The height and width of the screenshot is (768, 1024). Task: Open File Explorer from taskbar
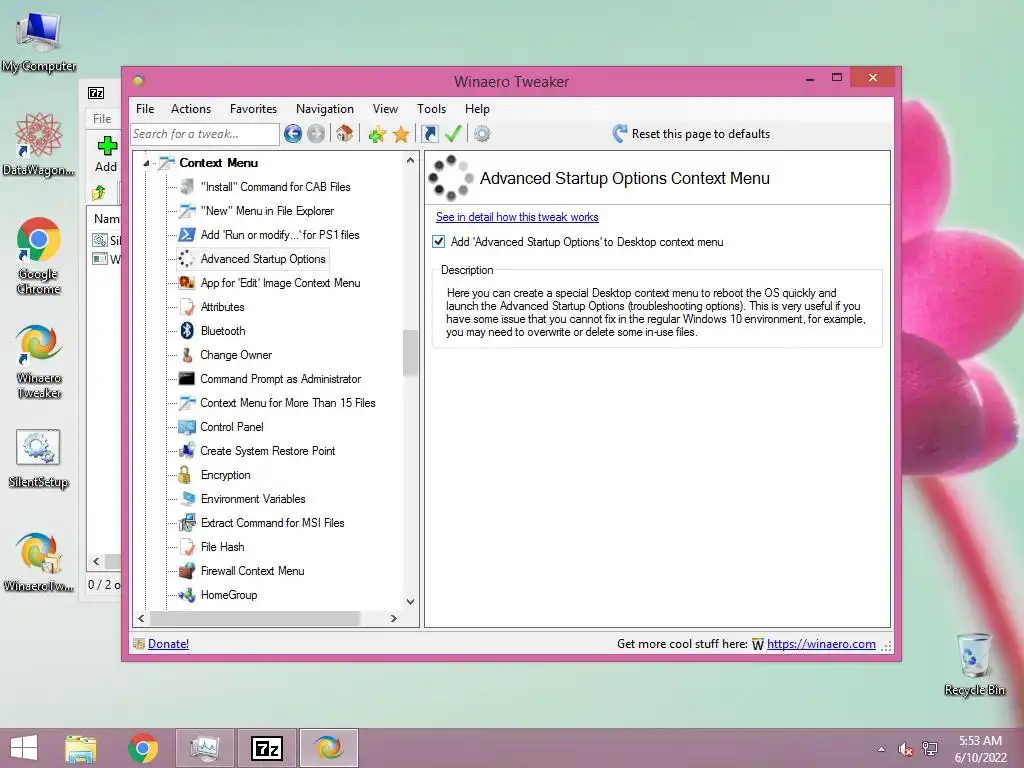81,748
